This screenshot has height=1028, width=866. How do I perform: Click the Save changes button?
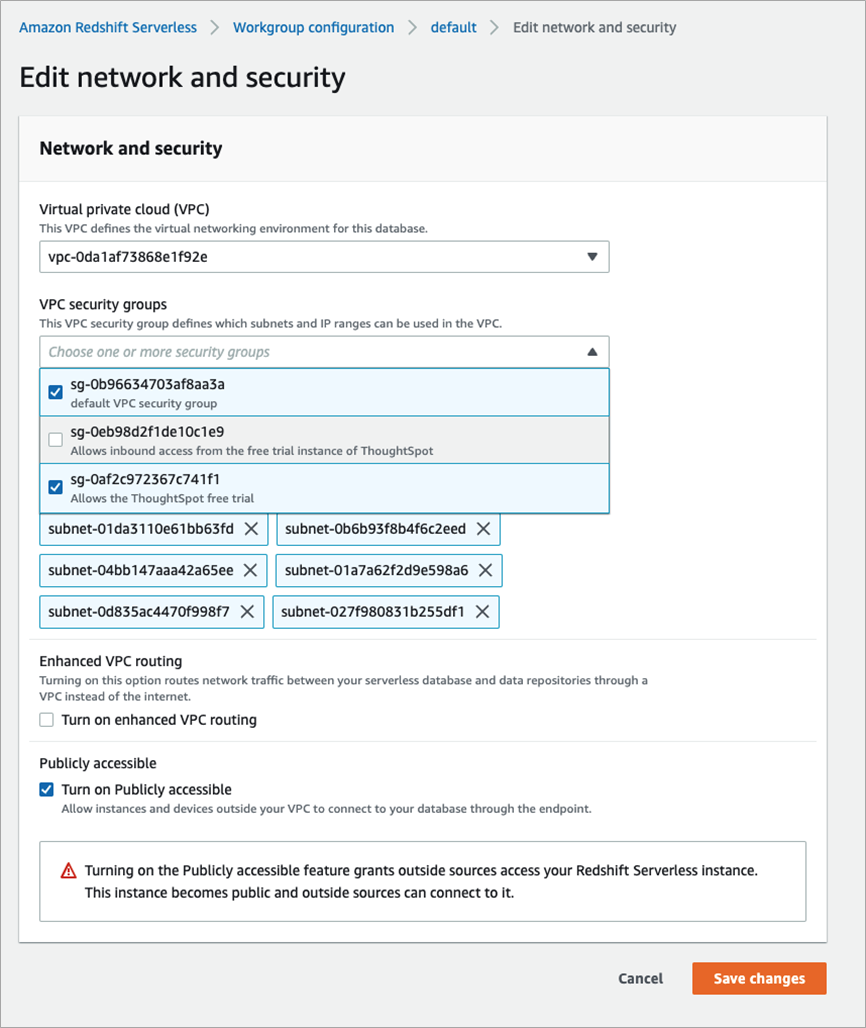pos(759,978)
